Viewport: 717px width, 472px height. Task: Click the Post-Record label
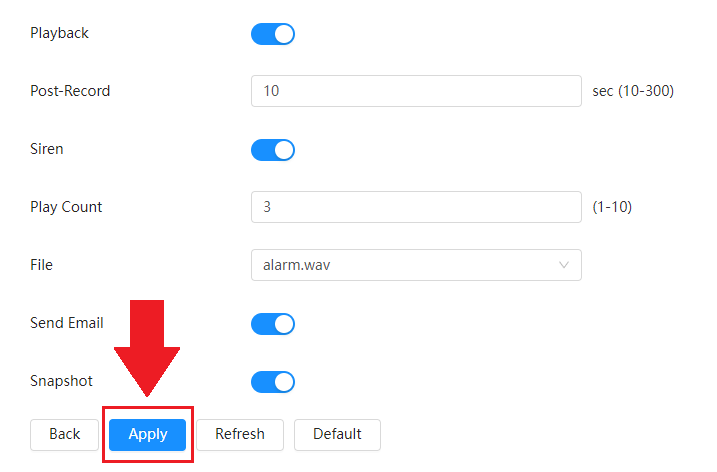pyautogui.click(x=70, y=91)
